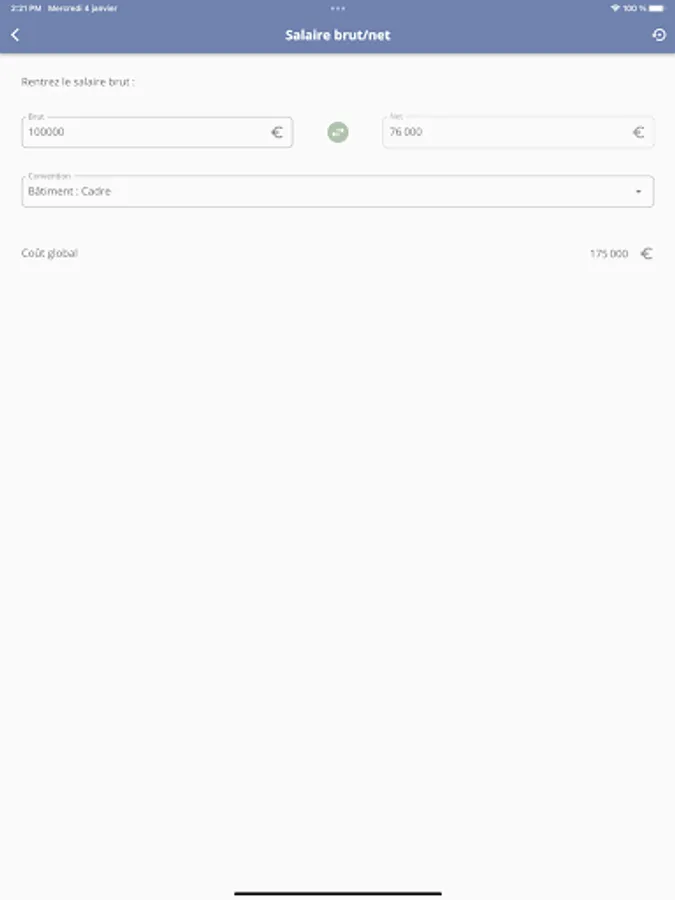Tap the Rentrez le salaire brut prompt
This screenshot has width=675, height=900.
pyautogui.click(x=78, y=82)
